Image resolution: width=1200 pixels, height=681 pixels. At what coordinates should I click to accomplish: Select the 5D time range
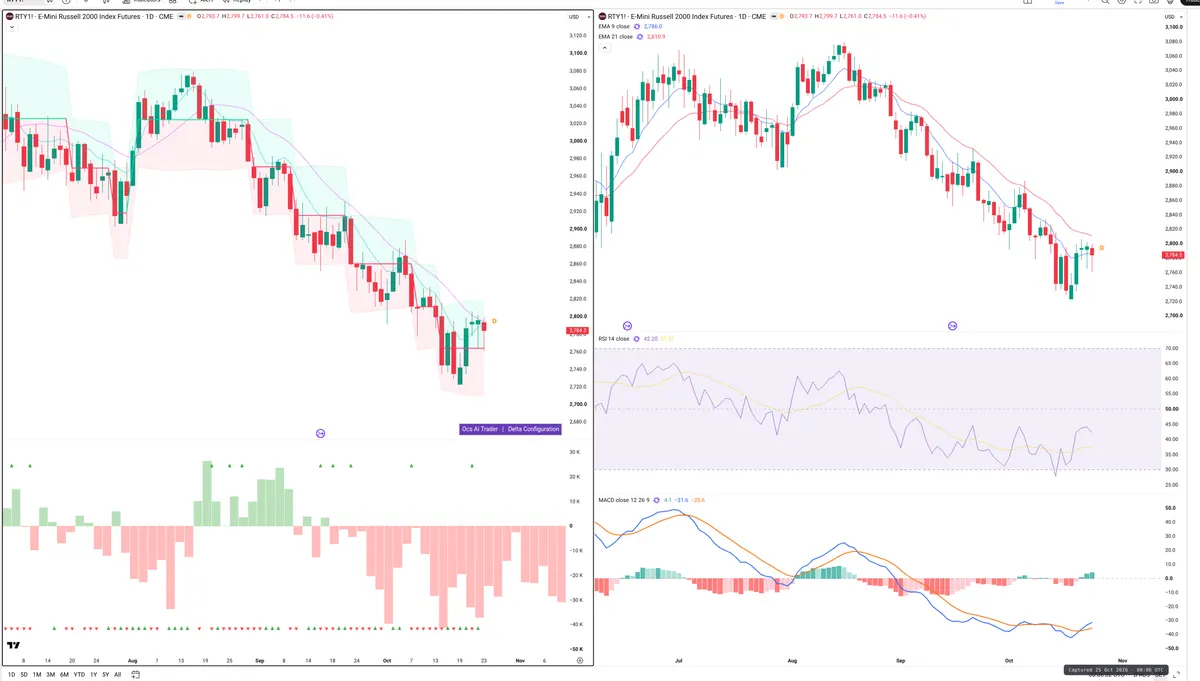coord(24,674)
